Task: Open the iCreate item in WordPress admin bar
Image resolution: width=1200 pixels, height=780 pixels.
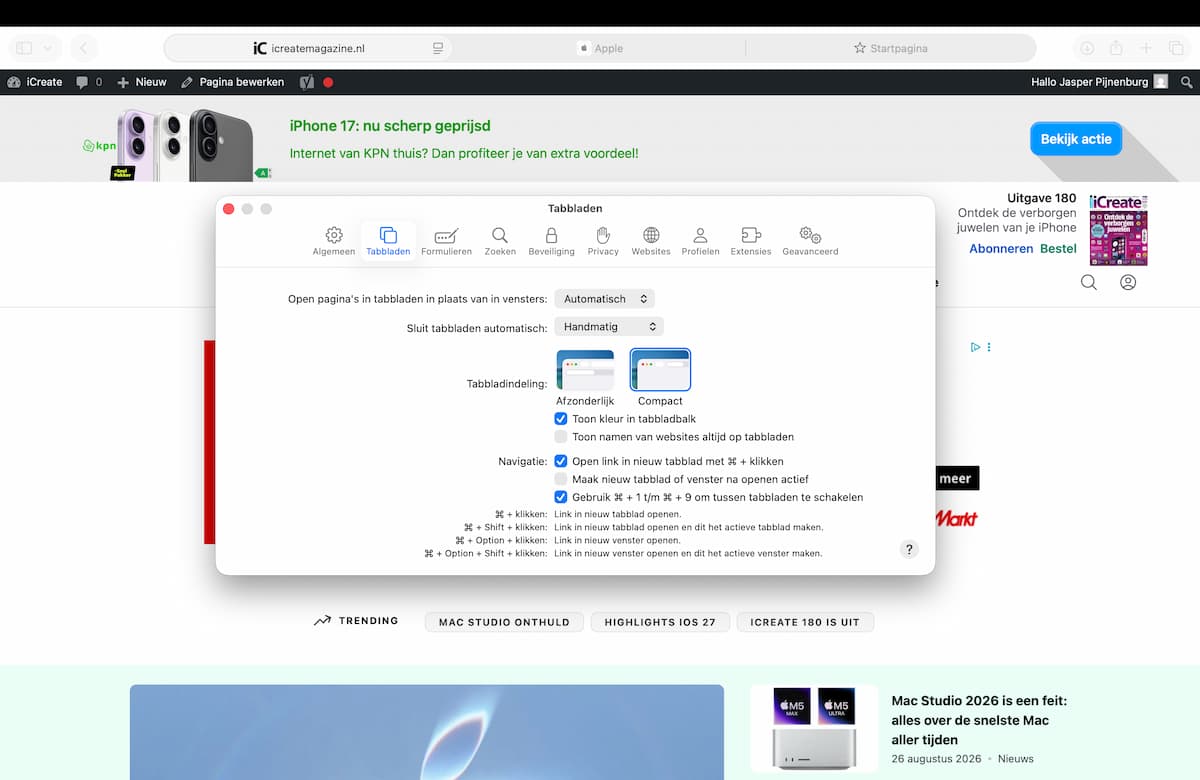Action: click(x=35, y=82)
